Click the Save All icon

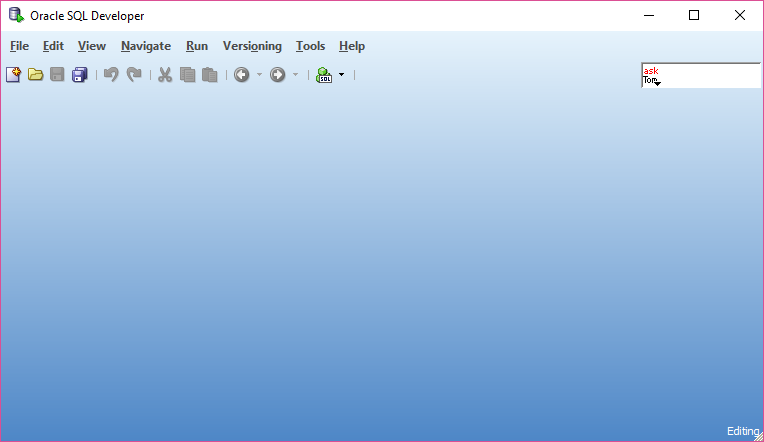click(80, 75)
